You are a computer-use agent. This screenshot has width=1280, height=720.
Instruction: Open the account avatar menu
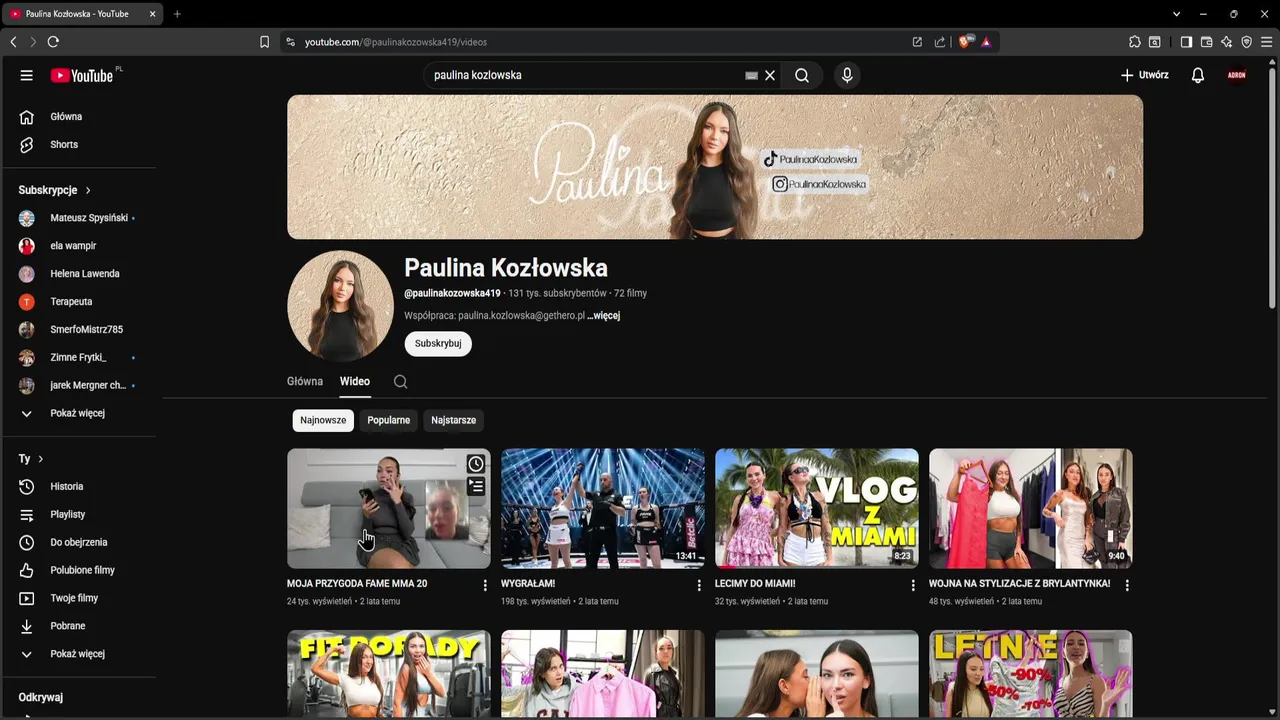tap(1237, 75)
